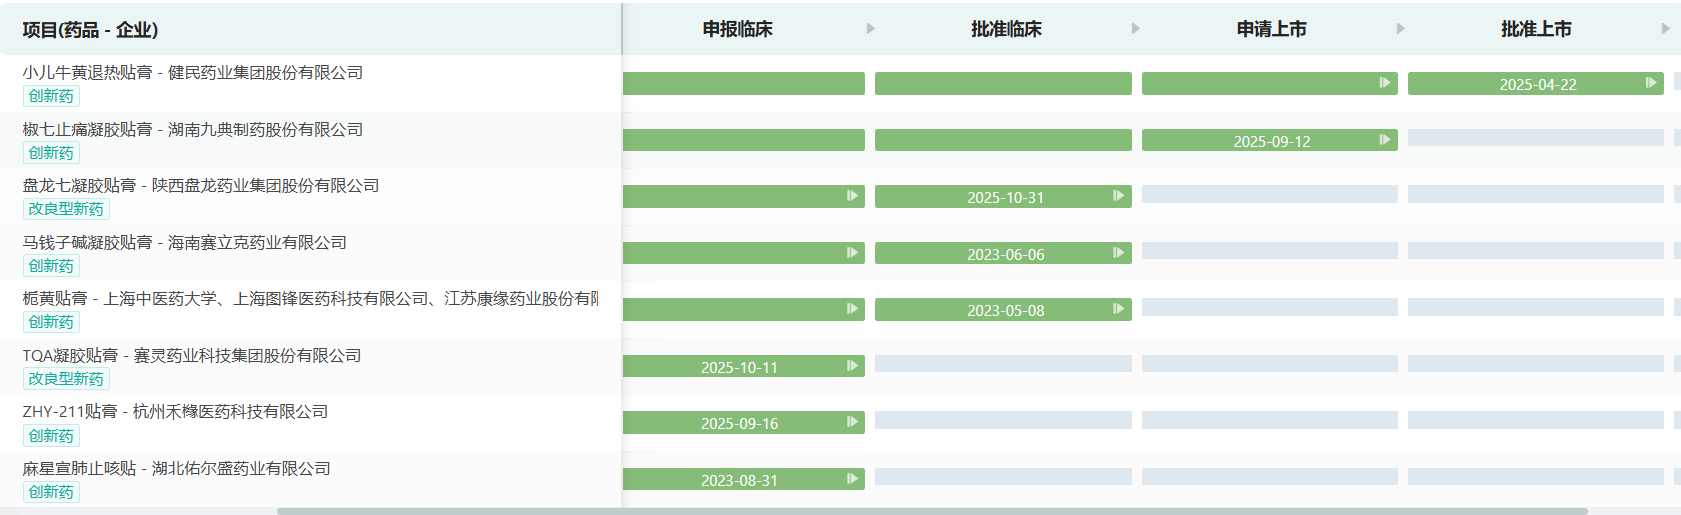Select the 2025-04-22 批准上市 progress bar
Image resolution: width=1681 pixels, height=515 pixels.
point(1536,84)
